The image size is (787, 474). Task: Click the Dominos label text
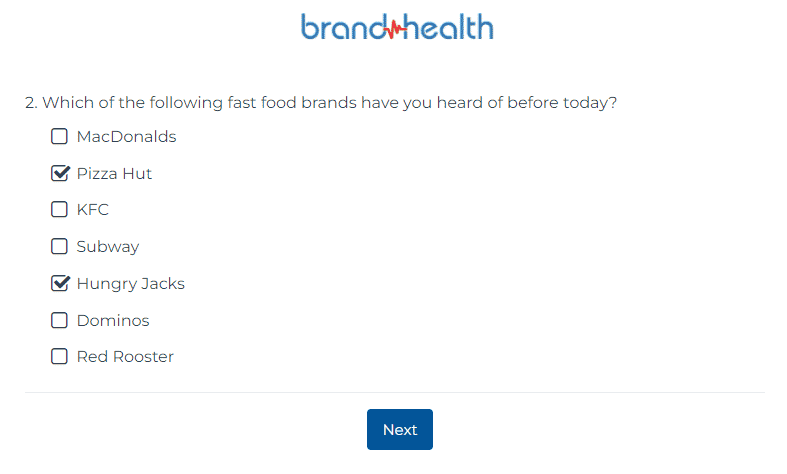click(113, 321)
